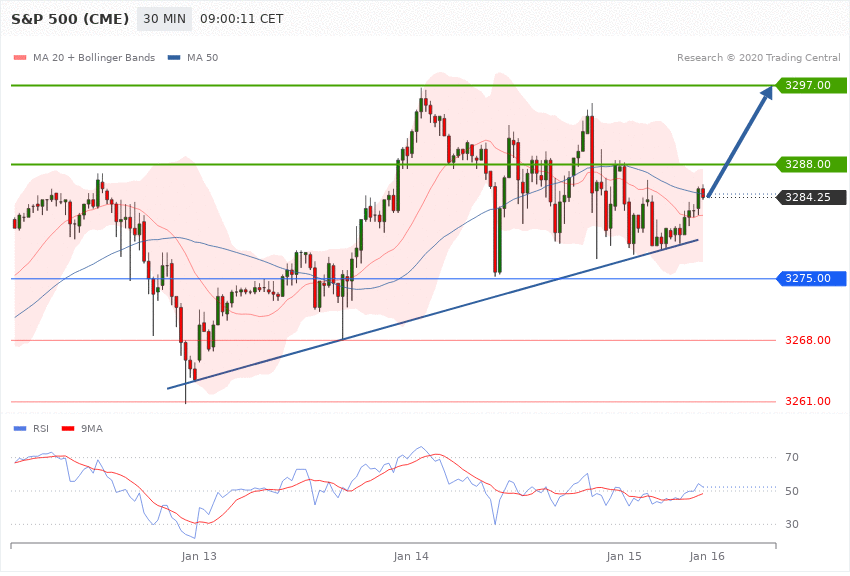Click the 3288.00 resistance price label
The width and height of the screenshot is (850, 576).
(811, 164)
